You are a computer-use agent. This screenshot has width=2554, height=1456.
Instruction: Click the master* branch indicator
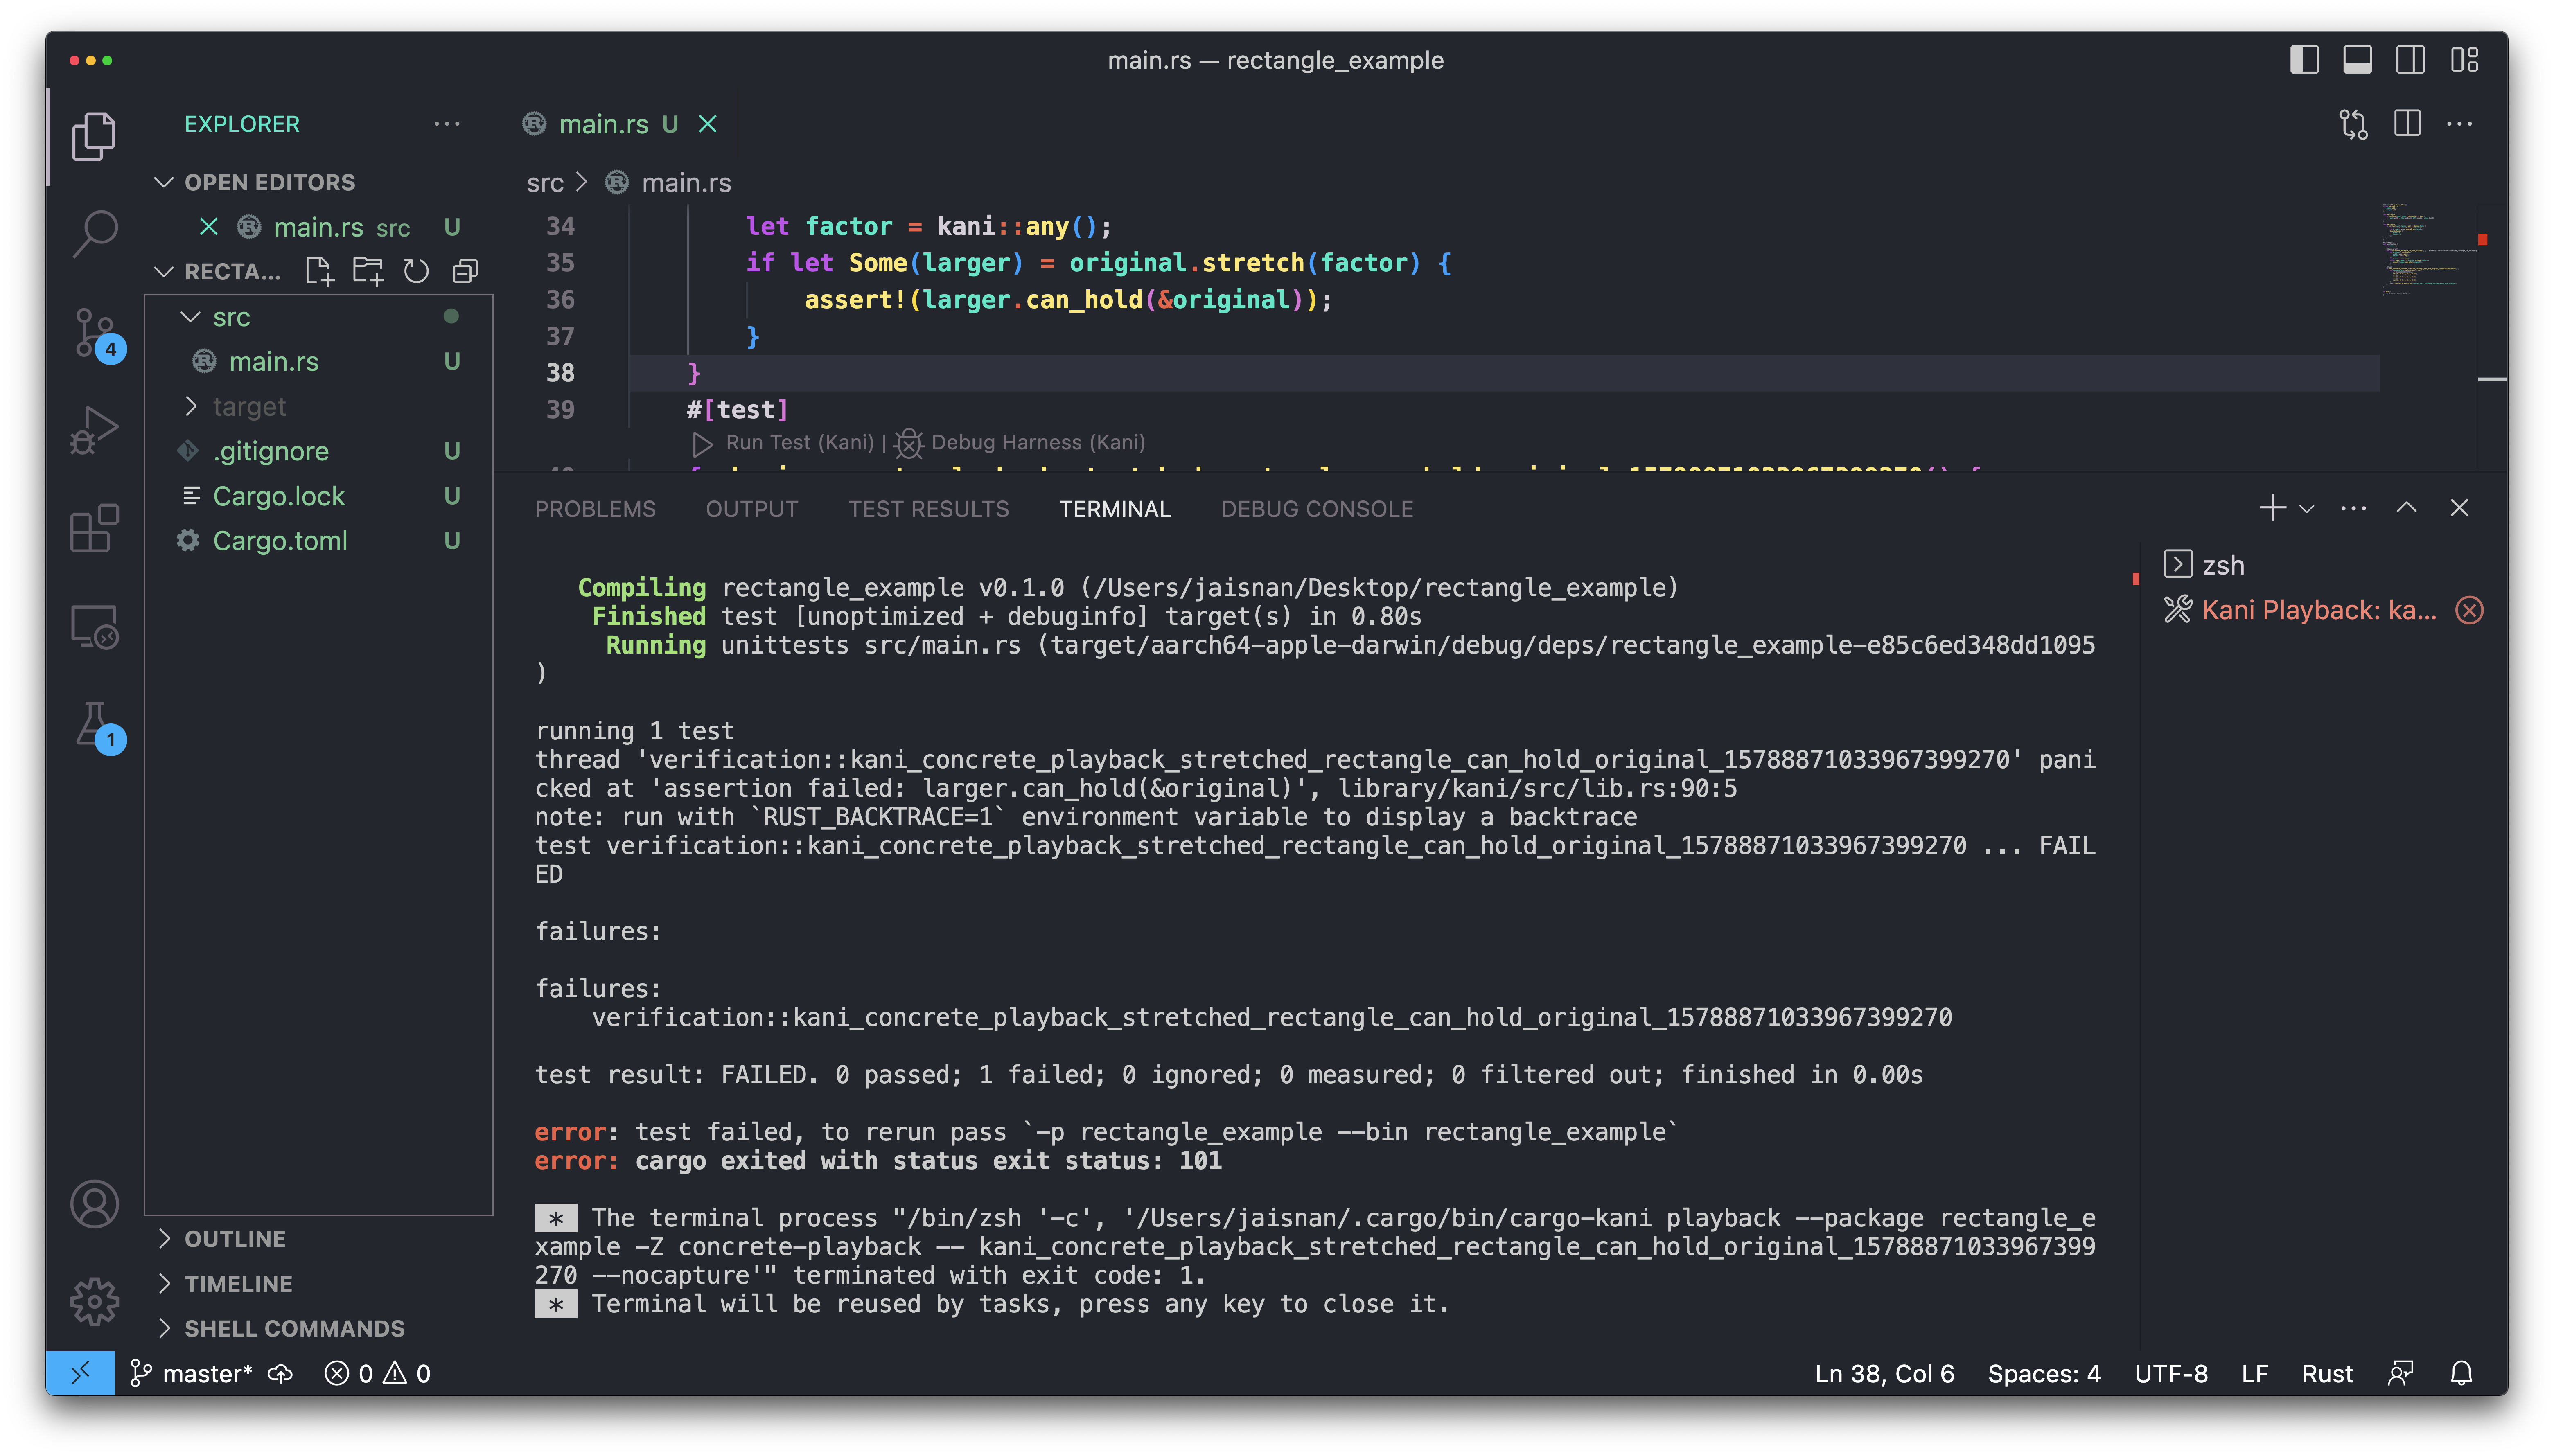point(191,1373)
